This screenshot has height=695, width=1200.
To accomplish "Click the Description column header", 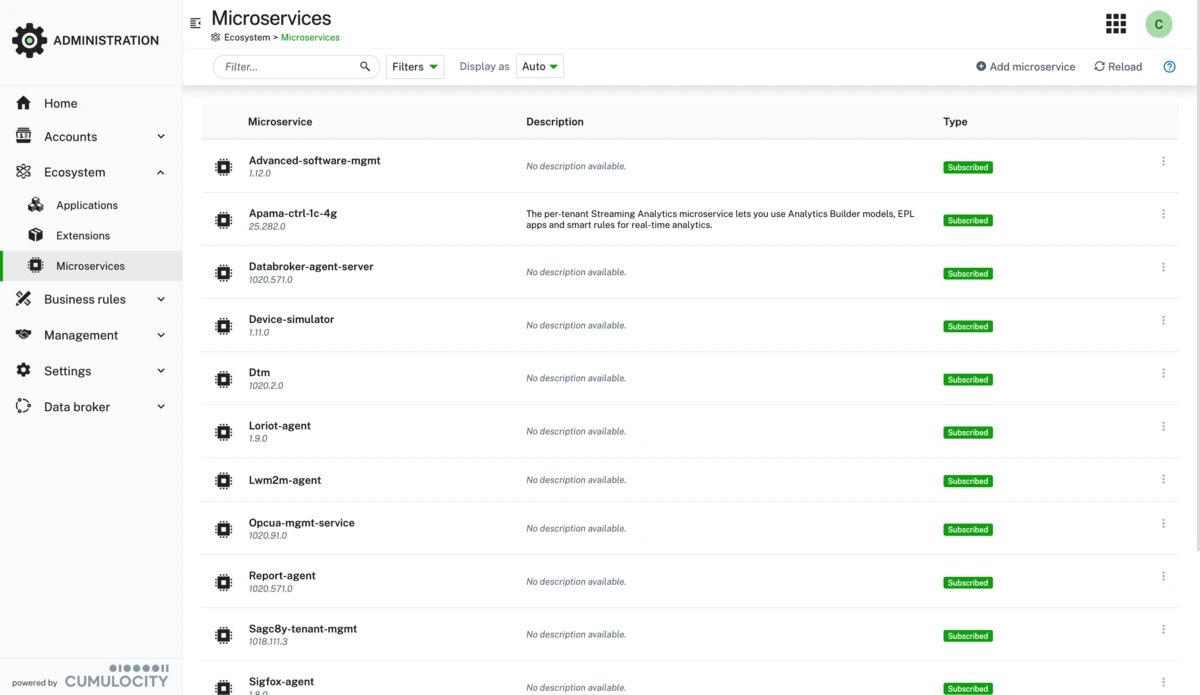I will click(x=555, y=122).
